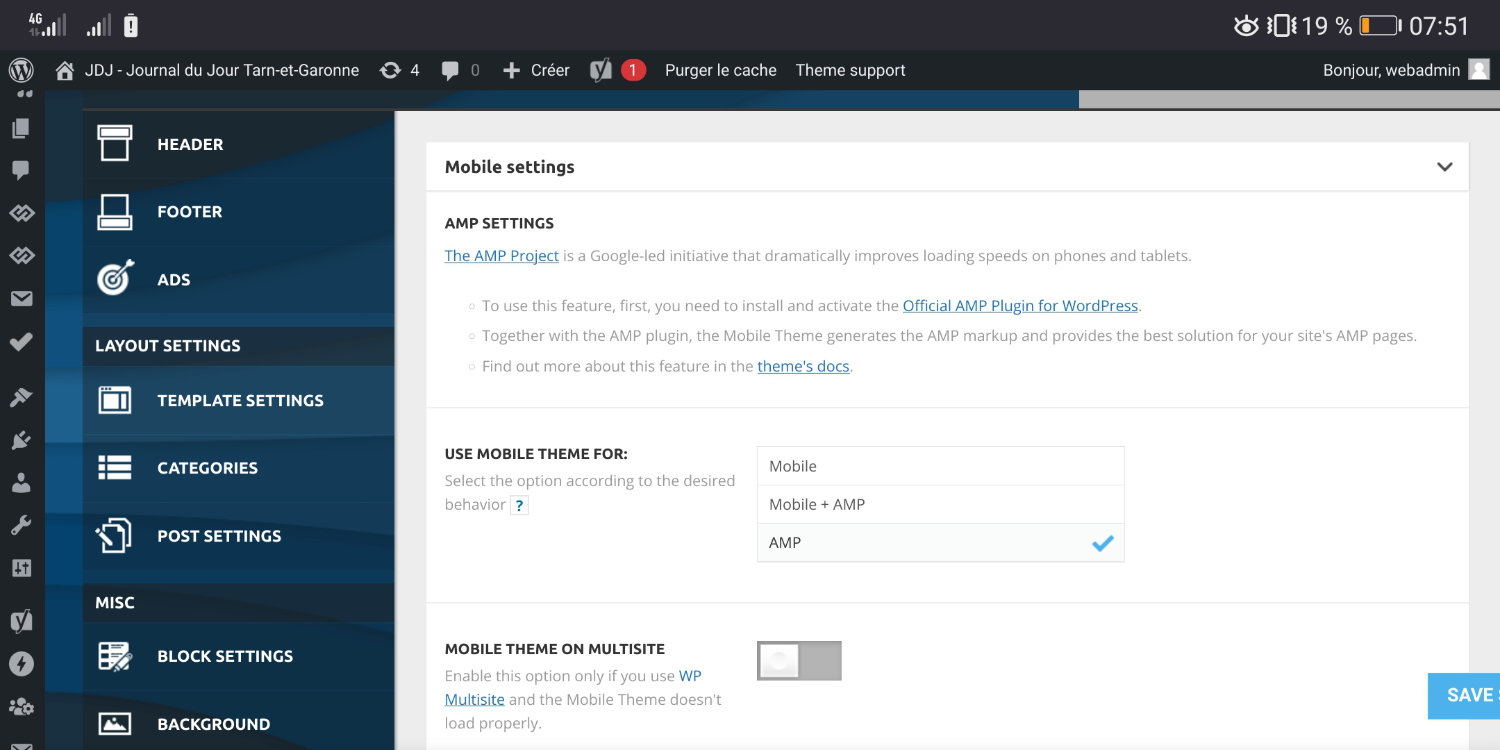
Task: Tap the battery indicator in status bar
Action: click(1379, 26)
